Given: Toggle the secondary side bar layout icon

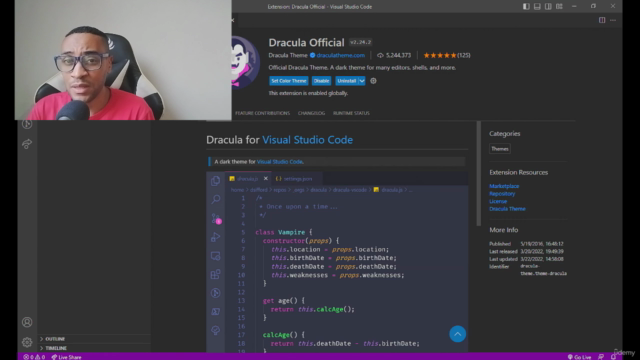Looking at the screenshot, I should (x=548, y=7).
